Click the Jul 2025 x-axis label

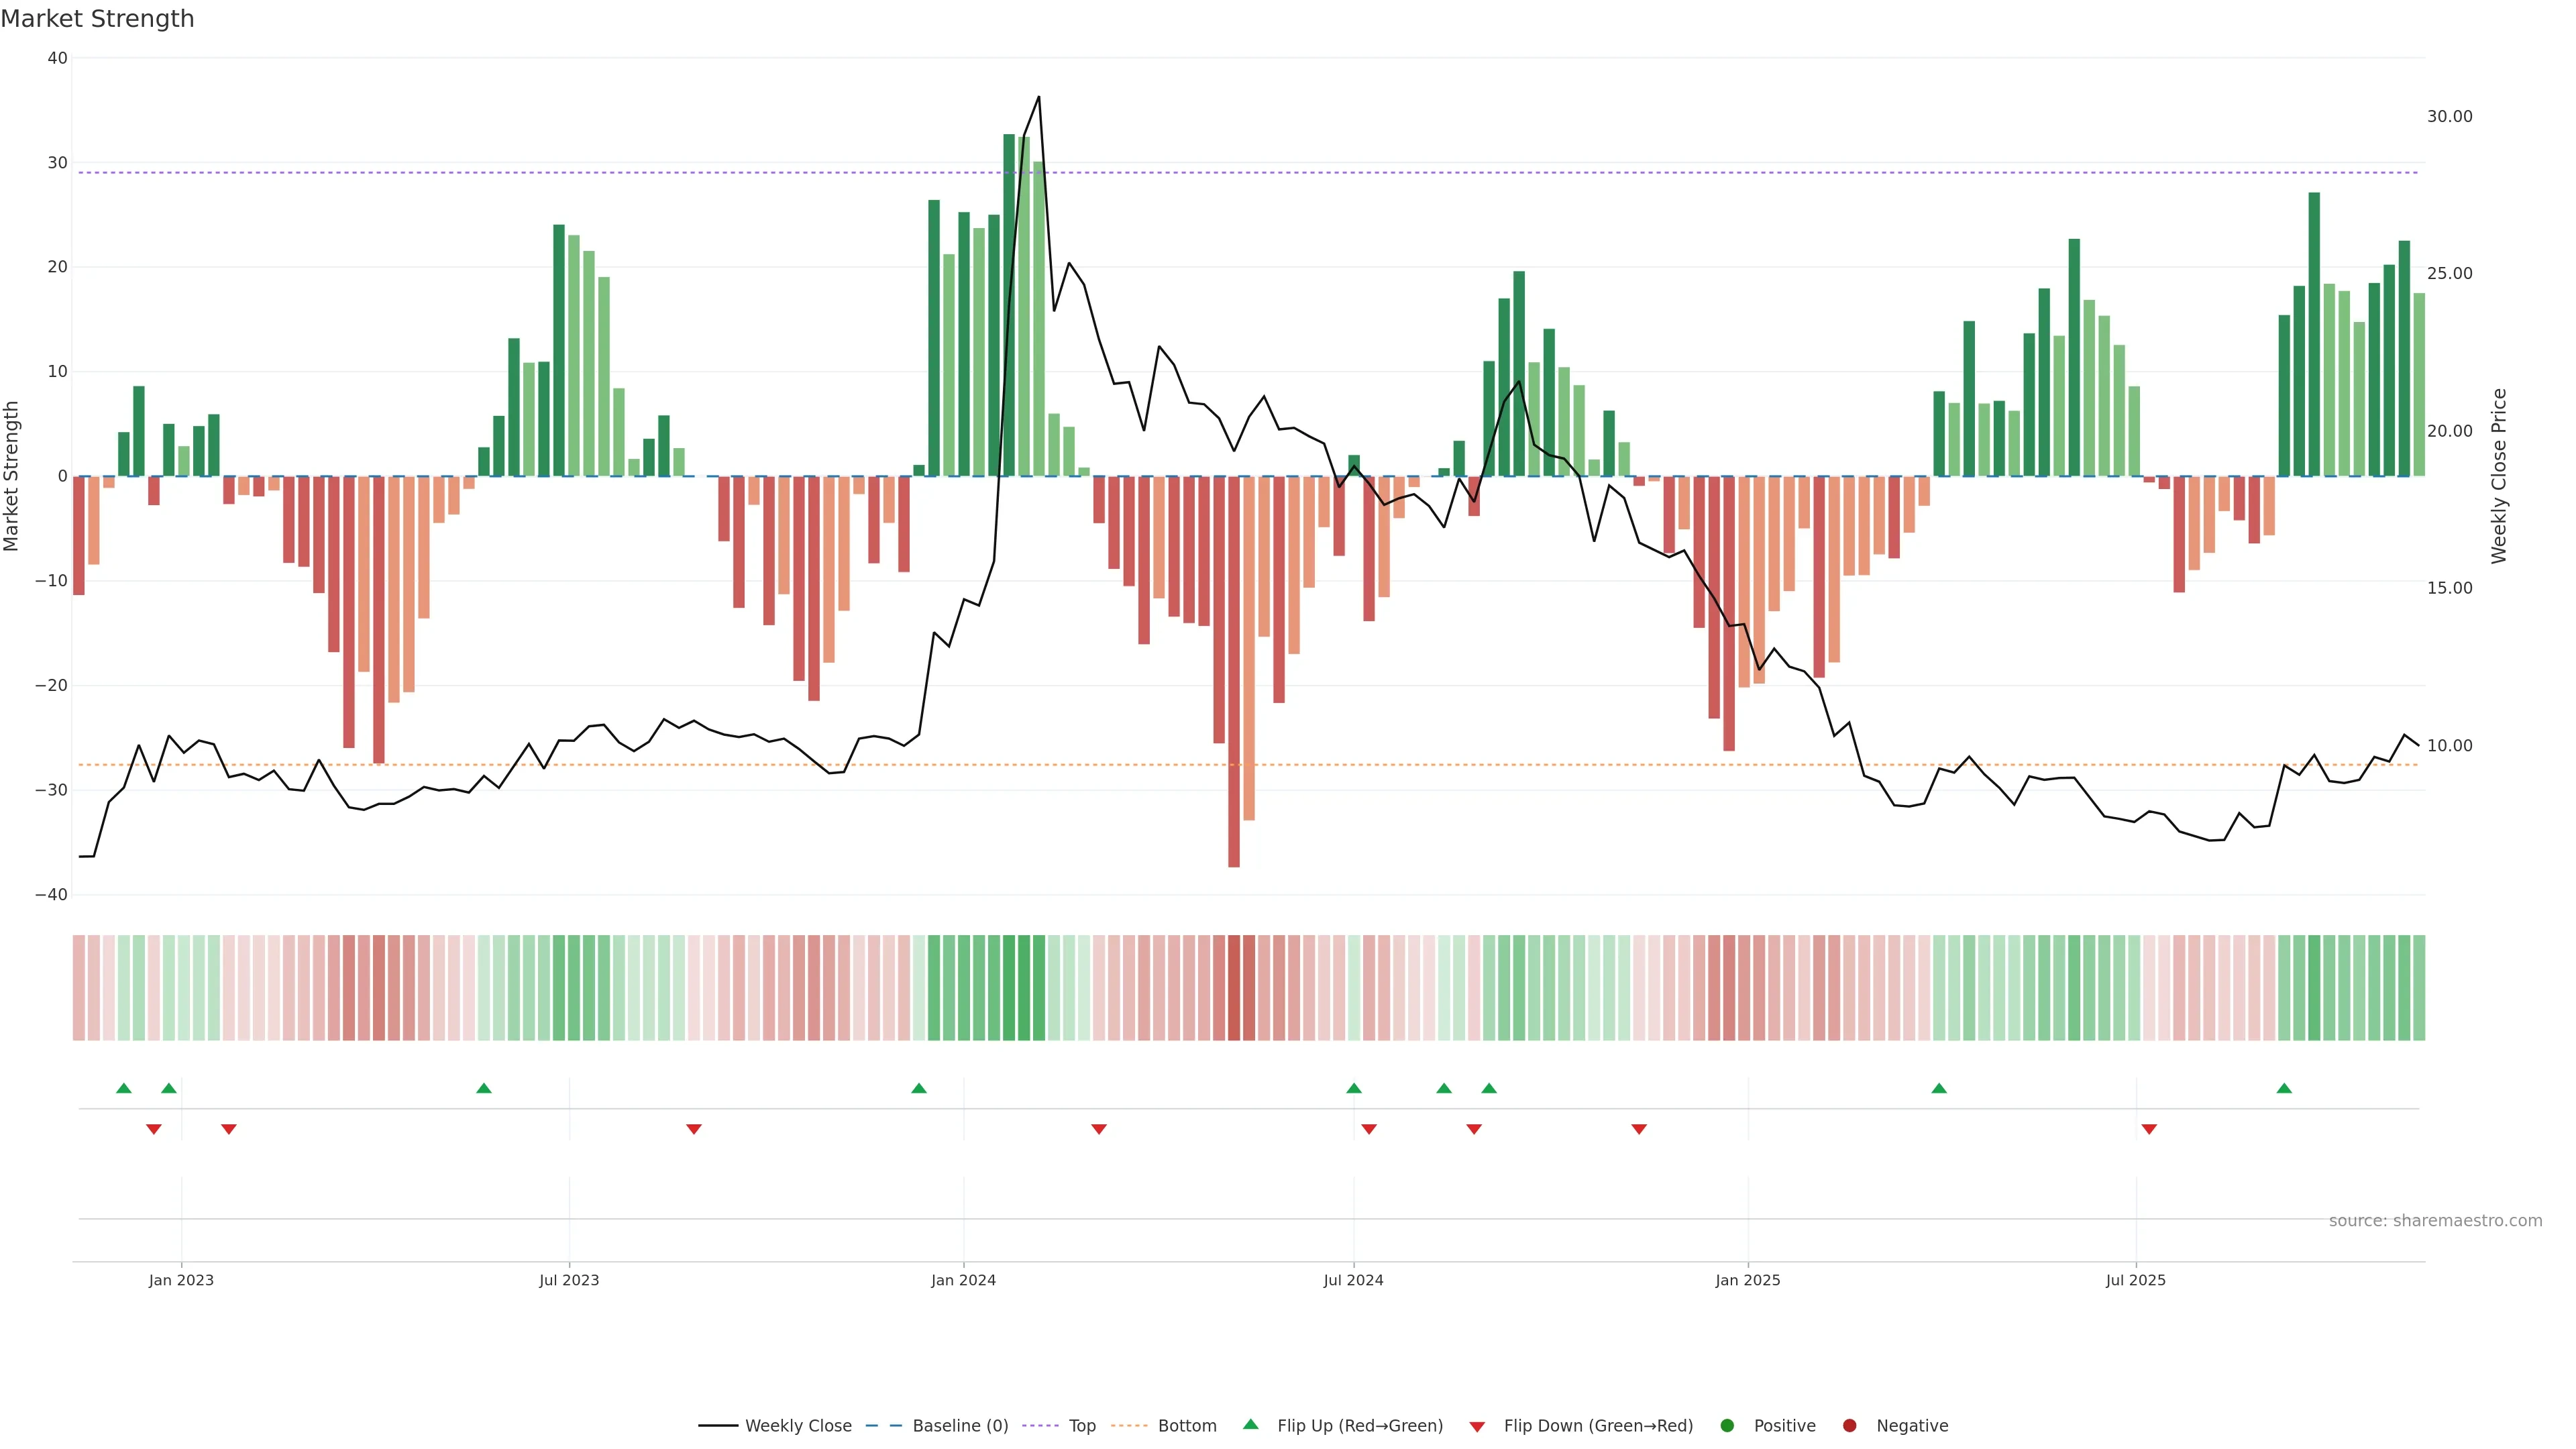pyautogui.click(x=2135, y=1280)
